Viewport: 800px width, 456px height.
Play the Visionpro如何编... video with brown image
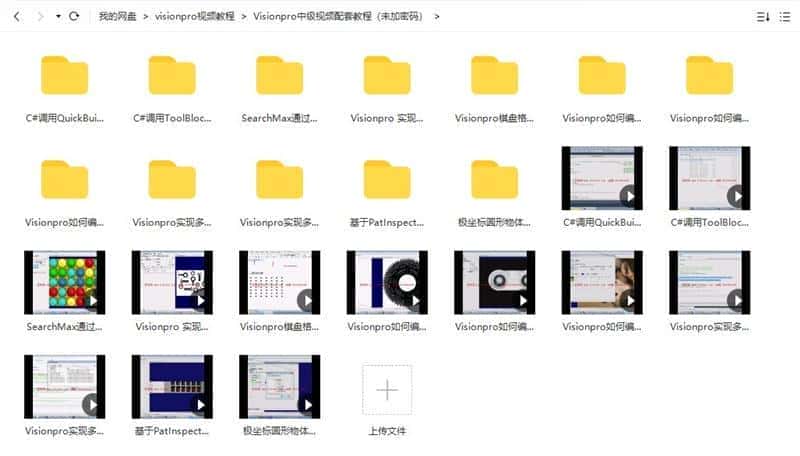coord(602,282)
